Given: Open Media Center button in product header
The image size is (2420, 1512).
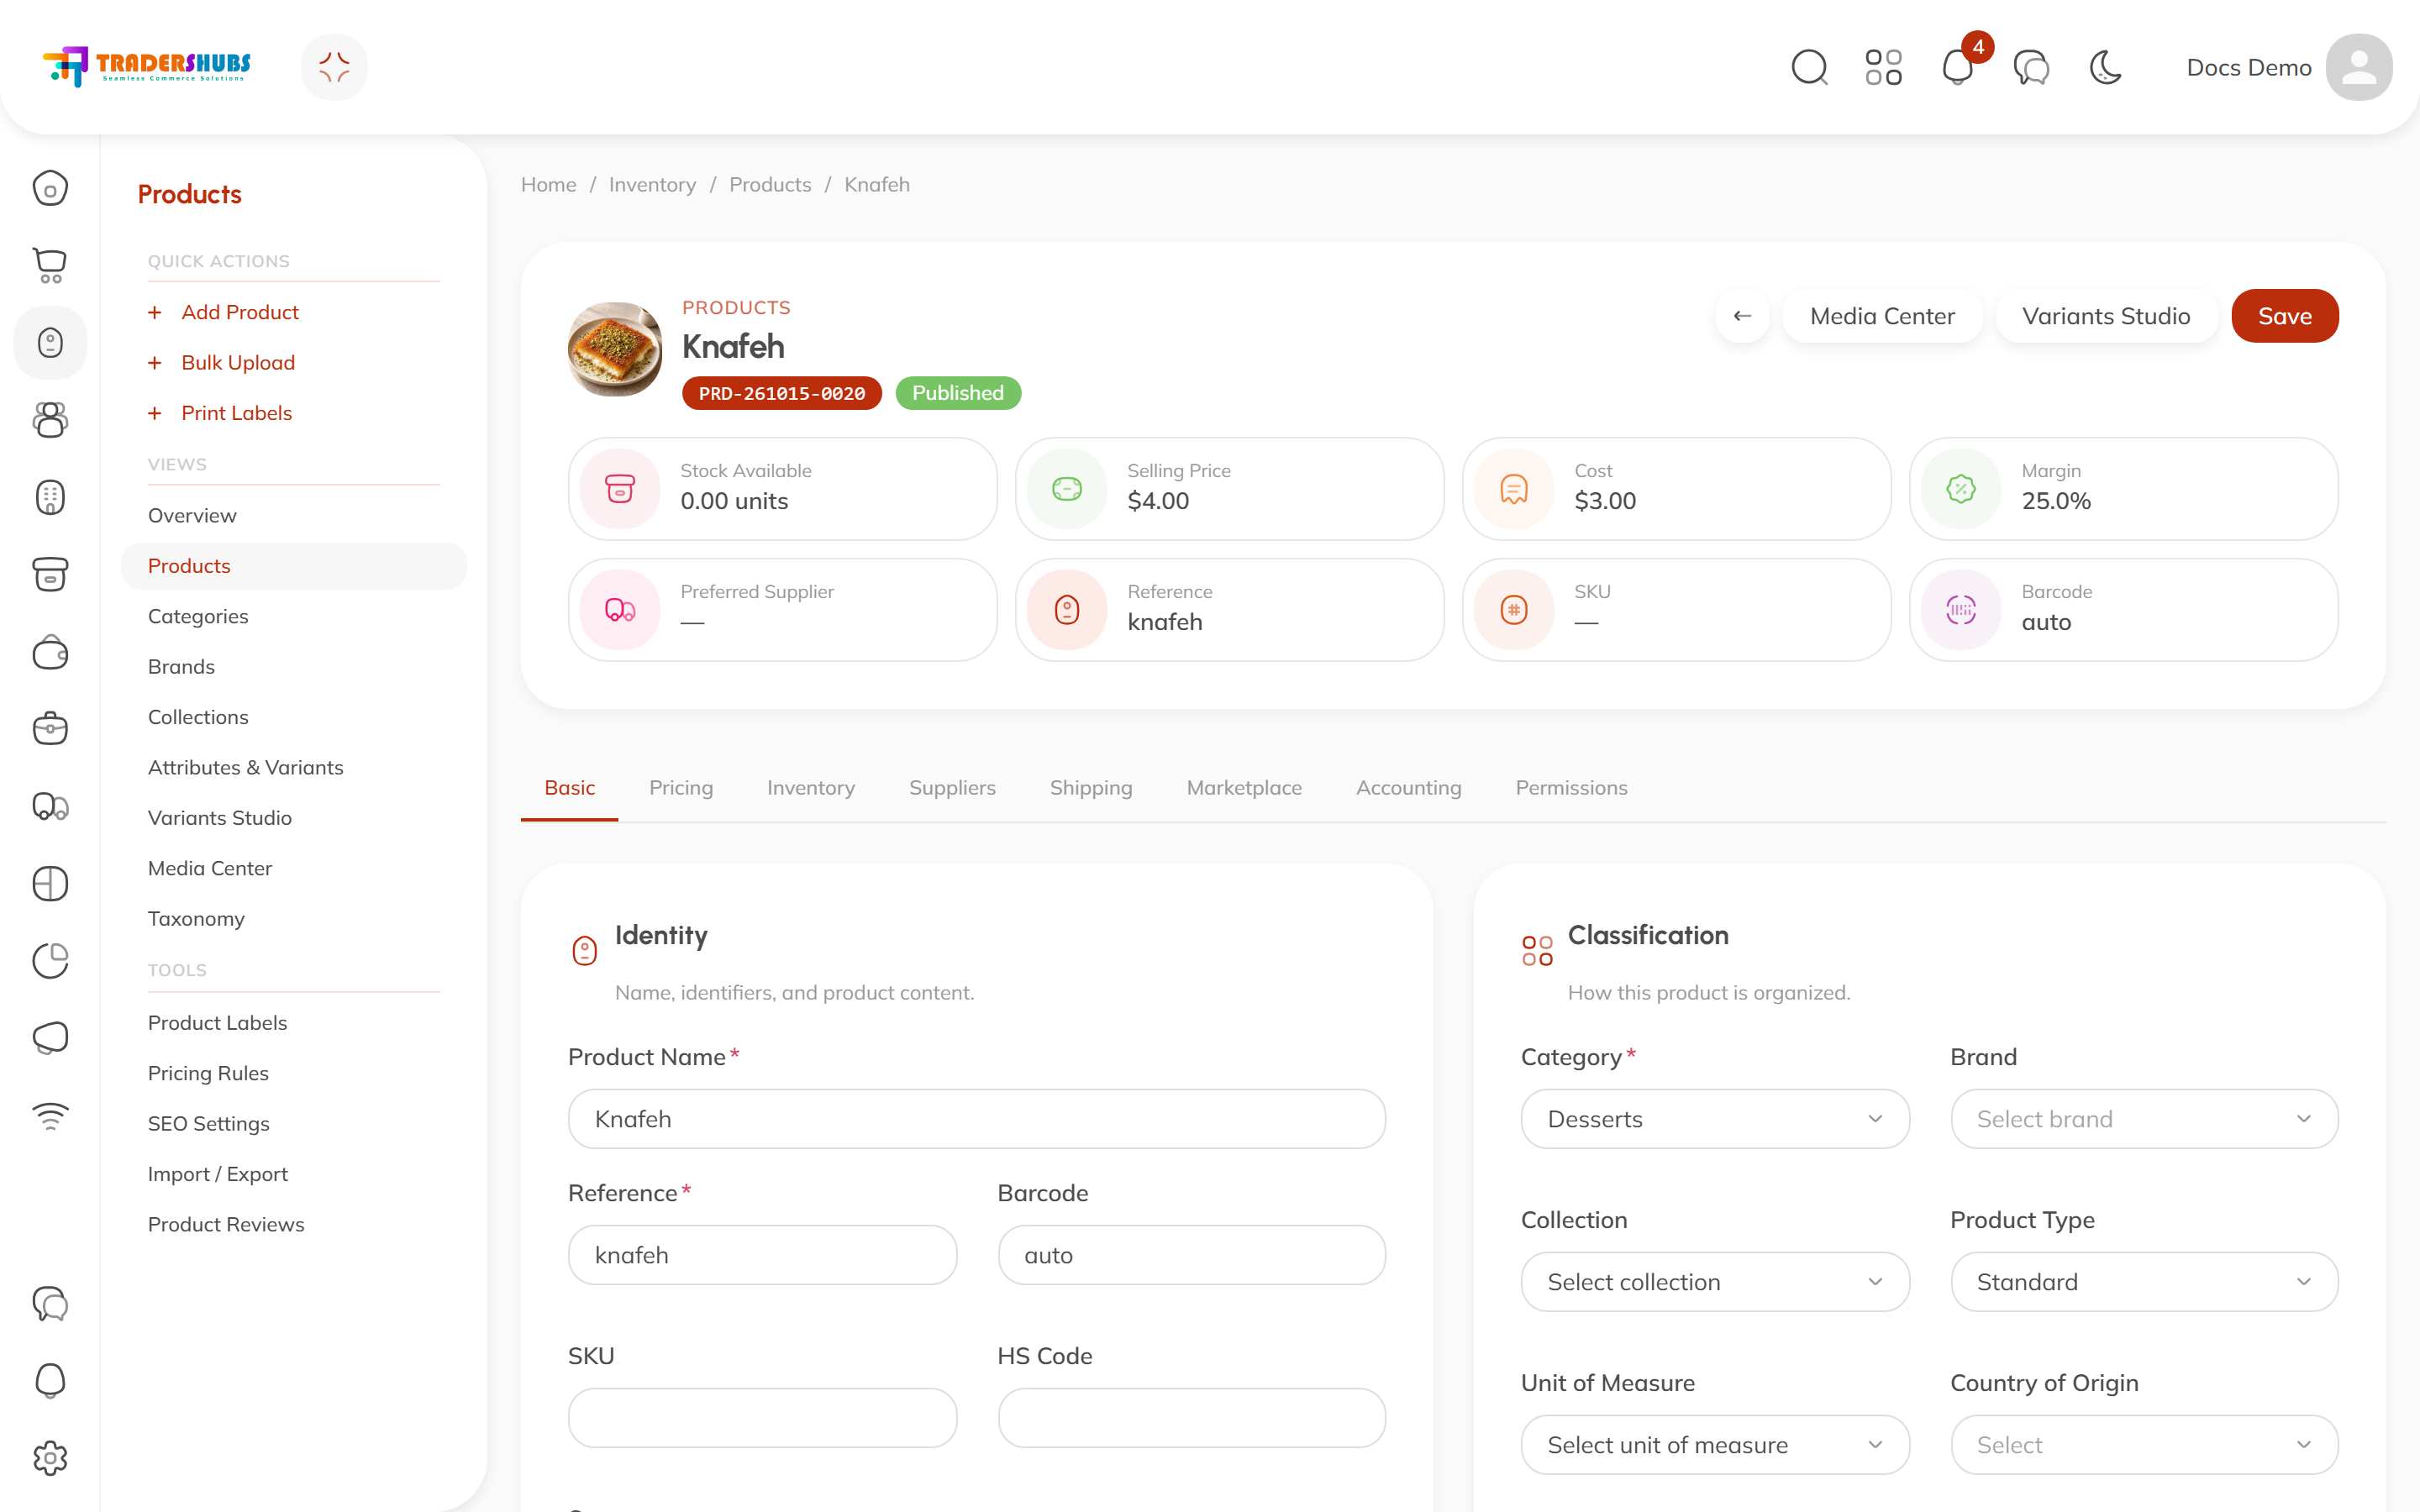Looking at the screenshot, I should point(1882,316).
